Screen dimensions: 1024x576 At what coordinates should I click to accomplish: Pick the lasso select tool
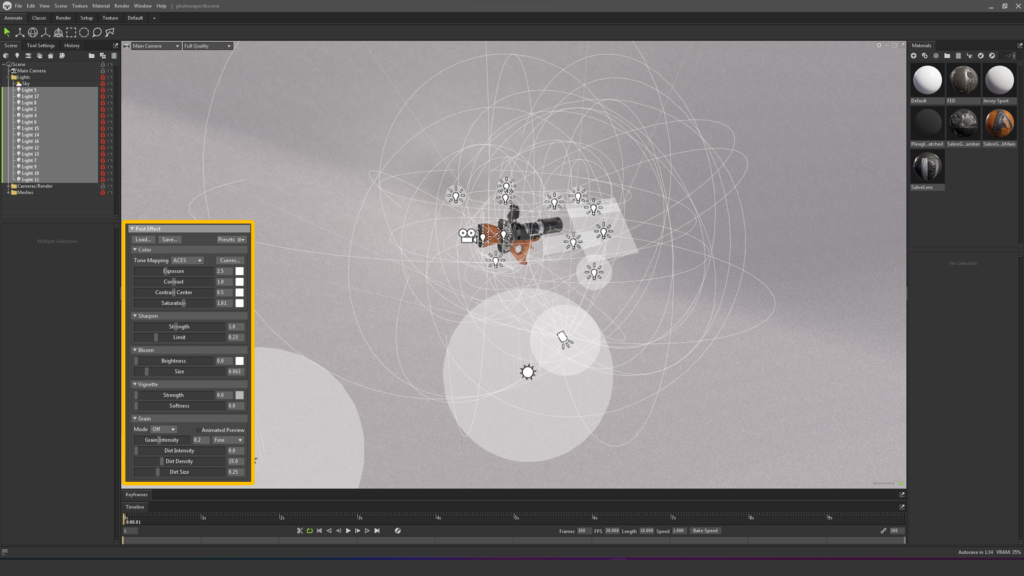(97, 32)
